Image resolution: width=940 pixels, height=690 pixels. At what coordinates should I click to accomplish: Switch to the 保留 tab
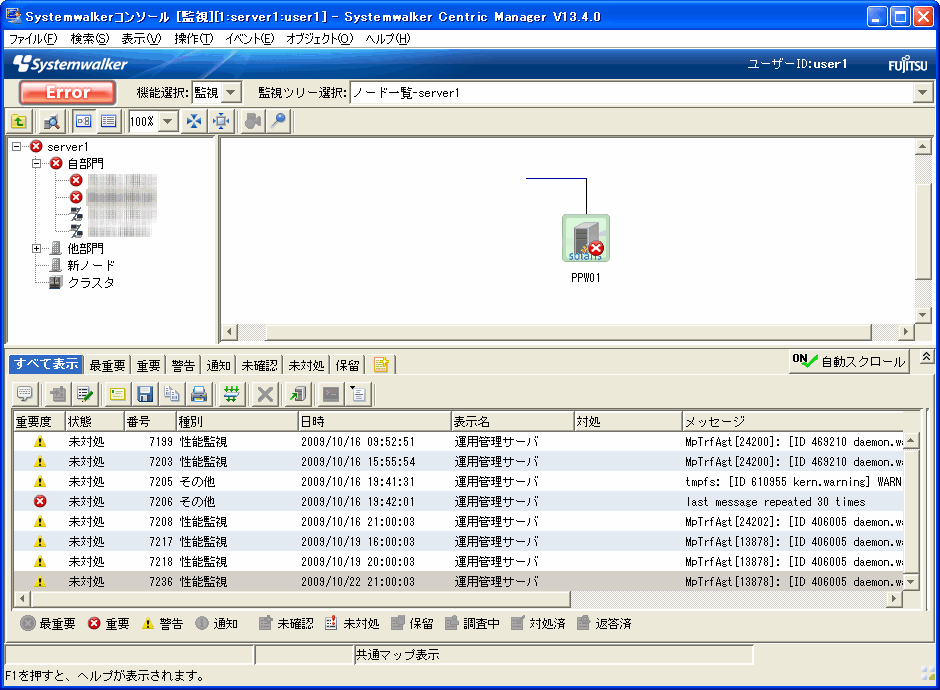(x=347, y=365)
